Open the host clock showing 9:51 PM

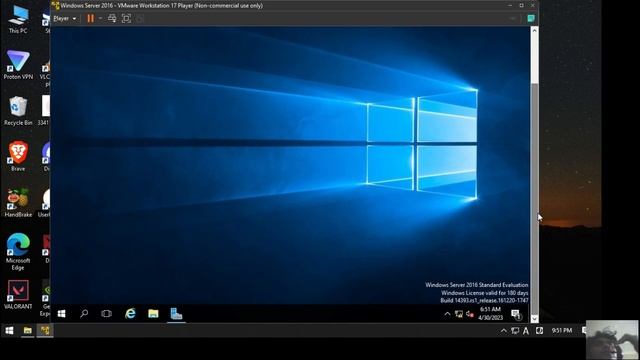tap(562, 331)
